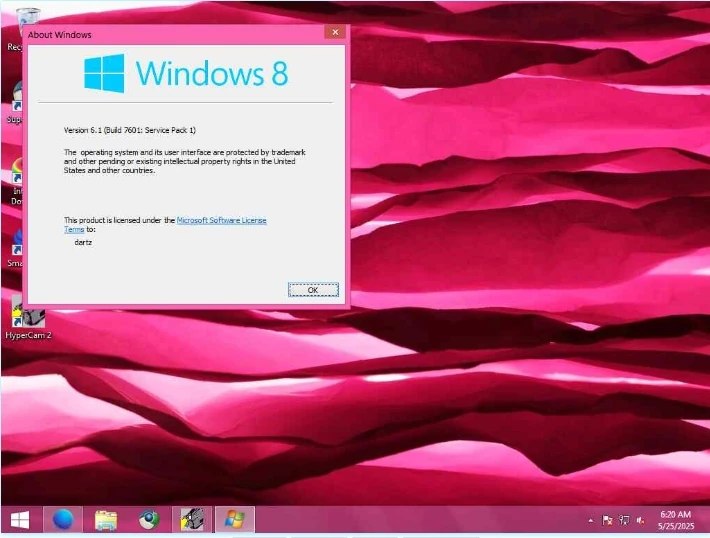Screen dimensions: 710x538
Task: Open the muted volume speaker tray icon
Action: click(x=640, y=521)
